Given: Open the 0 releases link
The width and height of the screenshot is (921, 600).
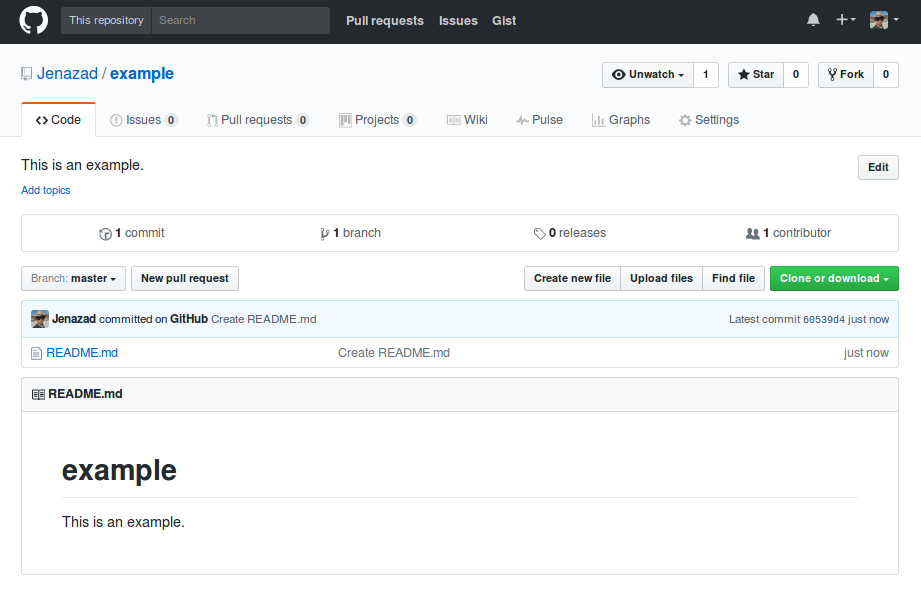Looking at the screenshot, I should pos(570,233).
